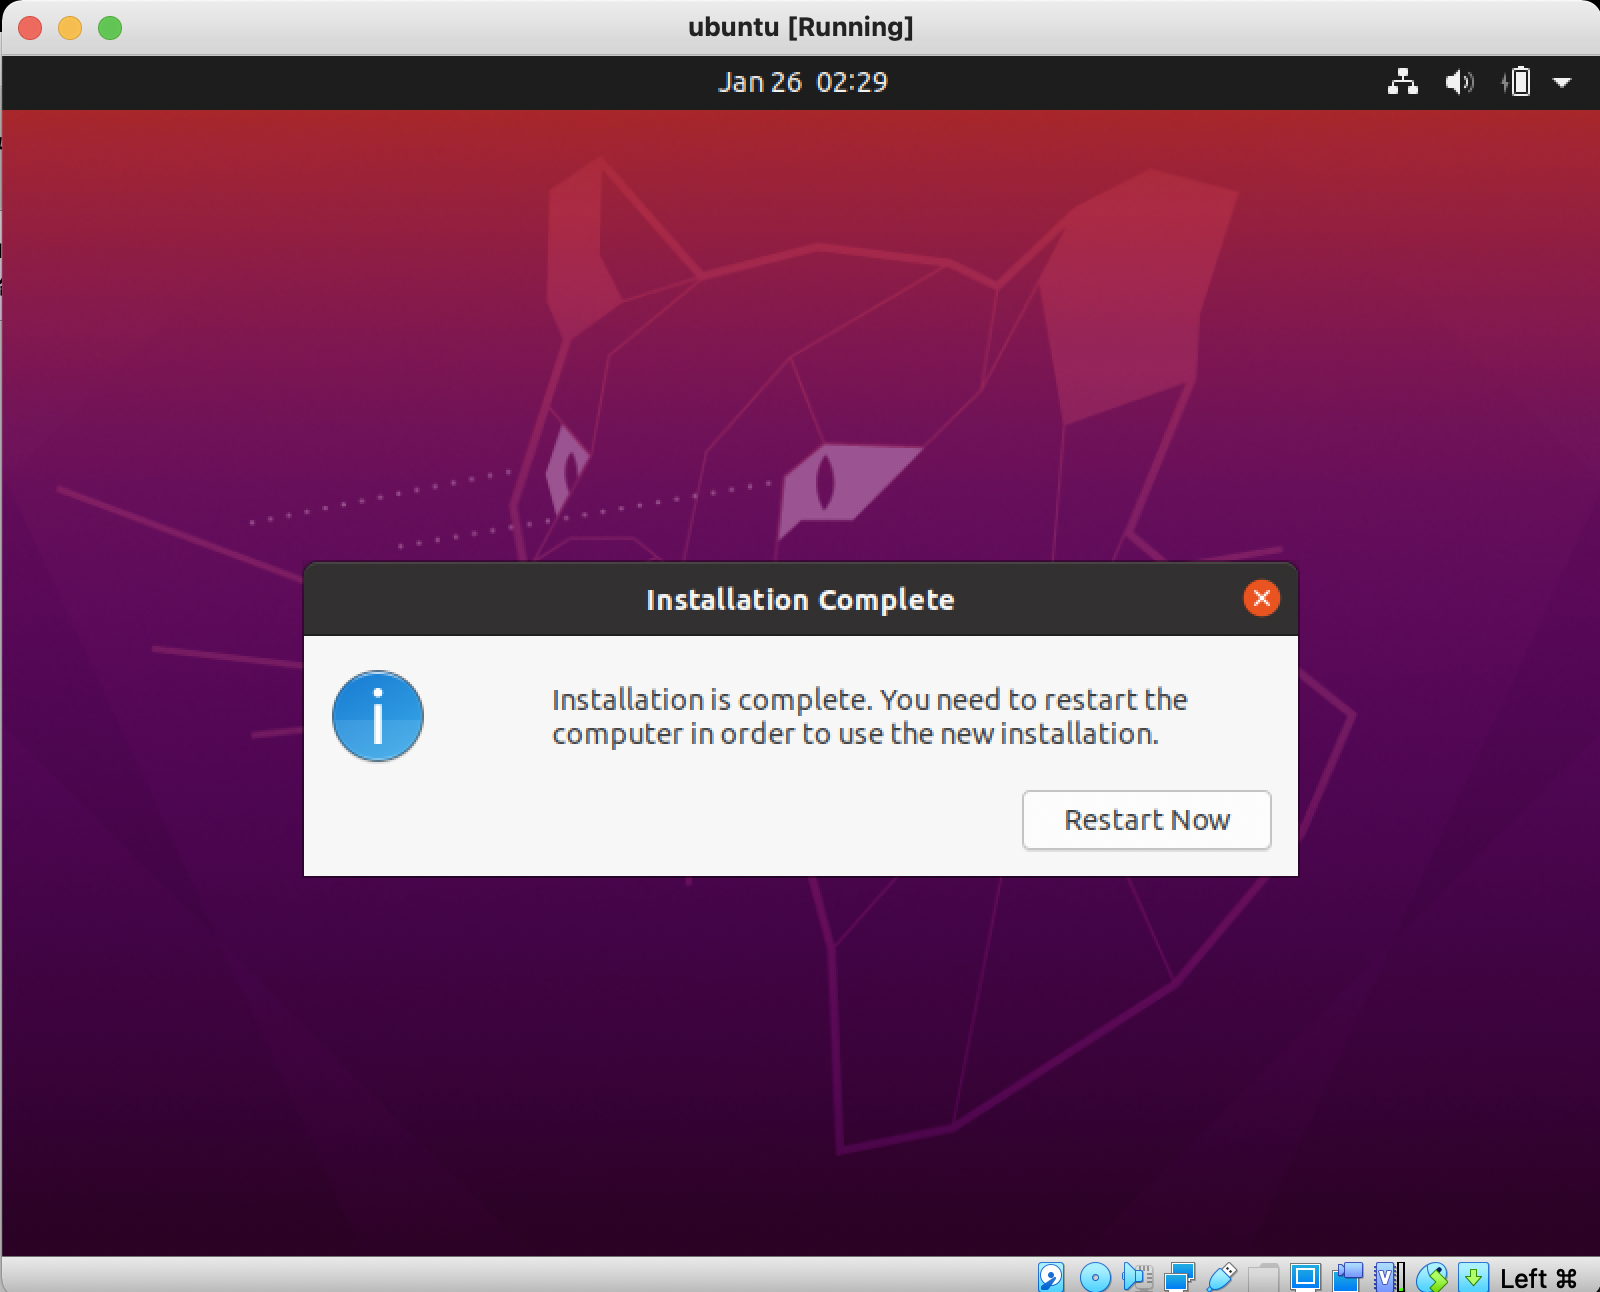This screenshot has height=1292, width=1600.
Task: Click the VirtualBox mouse integration icon
Action: click(x=1432, y=1277)
